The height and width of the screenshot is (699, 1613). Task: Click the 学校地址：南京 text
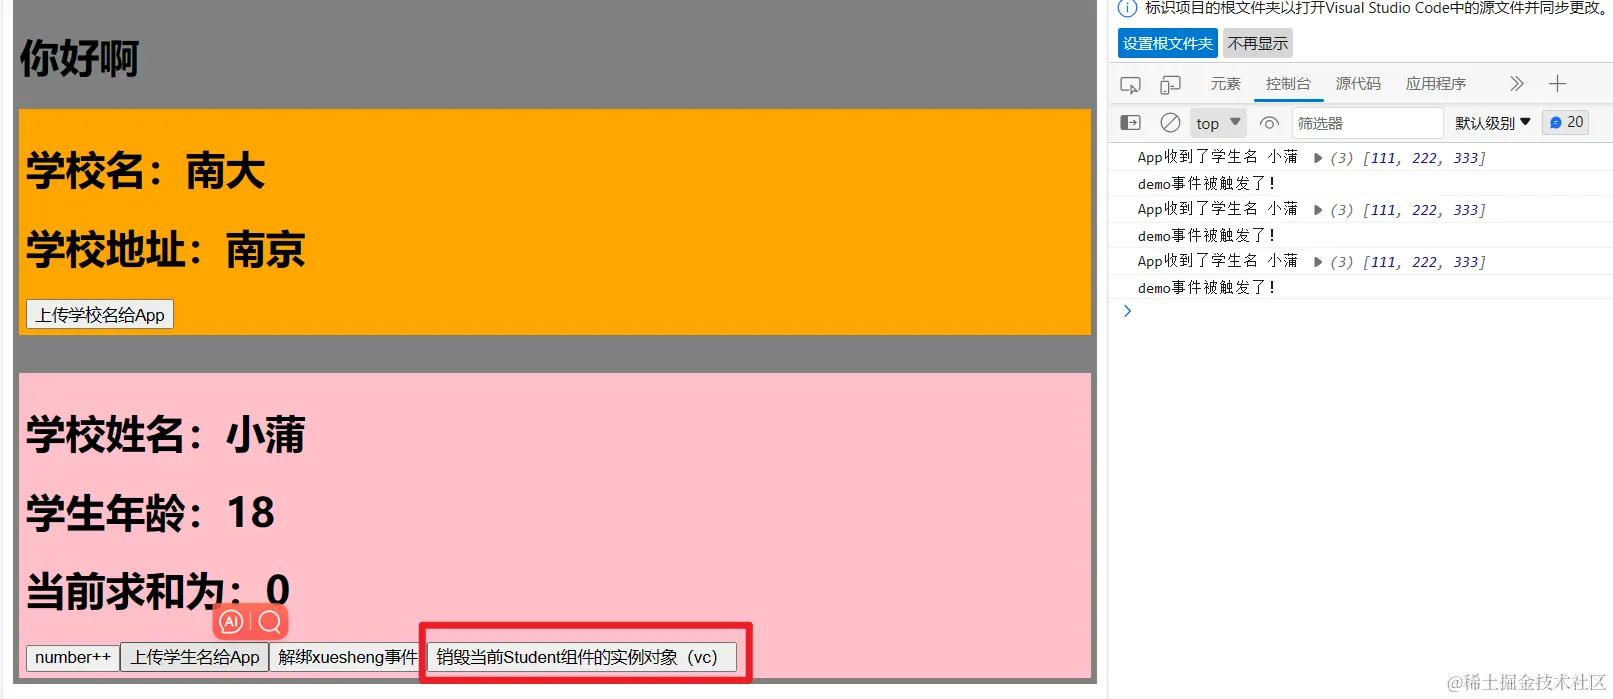[x=165, y=250]
